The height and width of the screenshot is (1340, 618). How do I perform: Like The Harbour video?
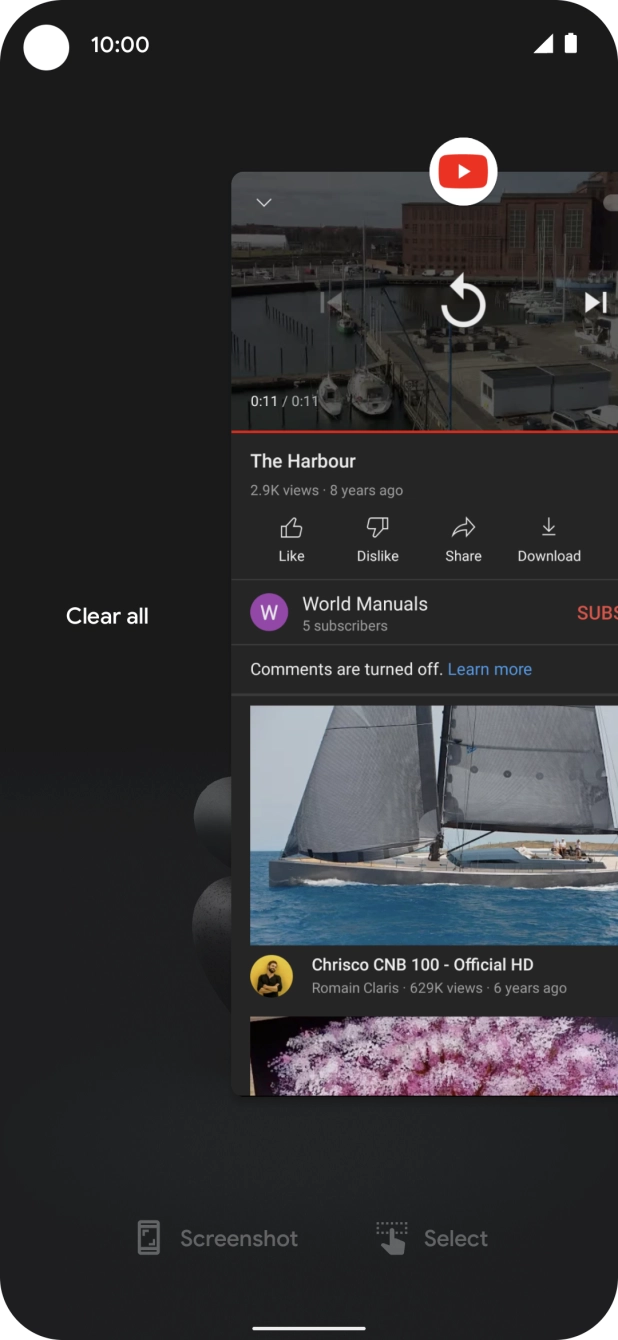[x=291, y=539]
